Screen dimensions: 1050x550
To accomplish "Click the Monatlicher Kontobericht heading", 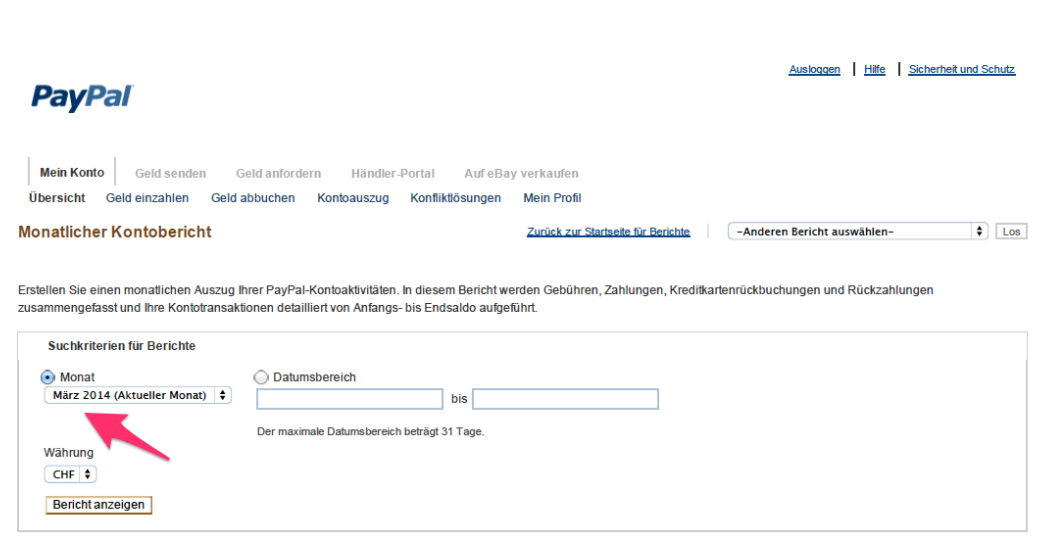I will click(115, 232).
